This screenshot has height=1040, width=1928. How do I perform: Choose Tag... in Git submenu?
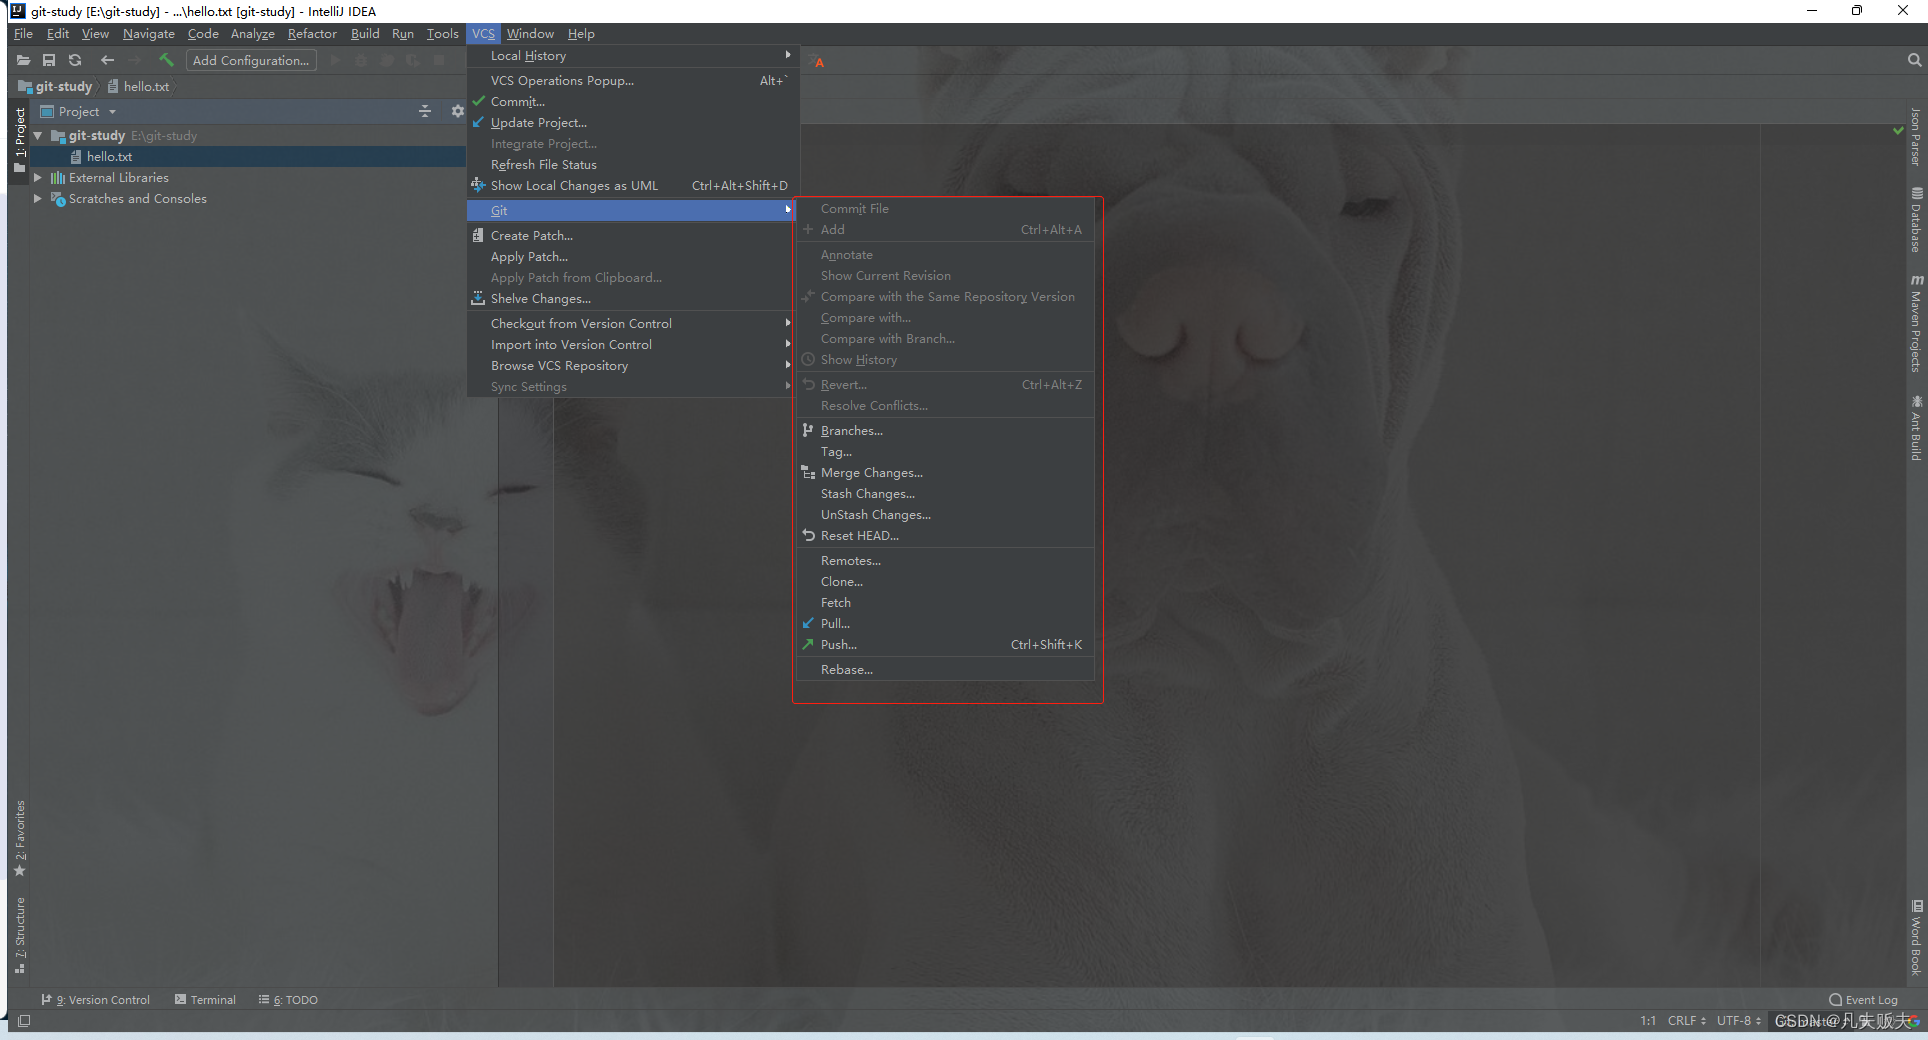coord(945,451)
